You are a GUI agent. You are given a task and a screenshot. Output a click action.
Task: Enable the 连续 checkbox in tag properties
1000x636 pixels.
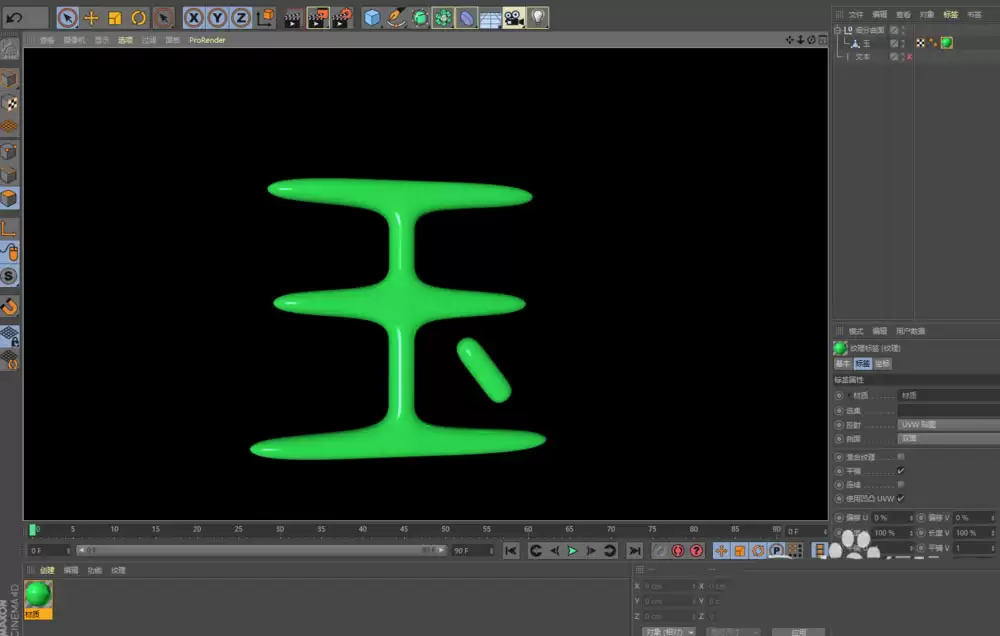click(x=900, y=484)
